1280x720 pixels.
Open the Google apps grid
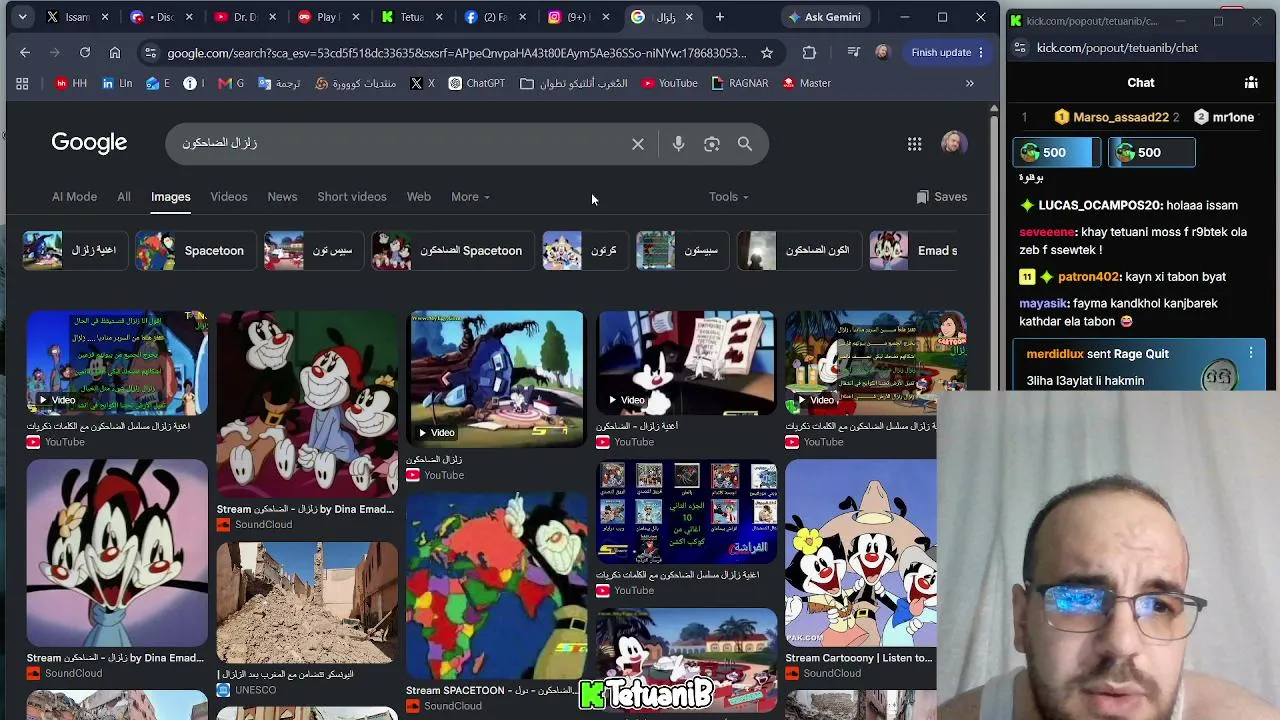click(914, 144)
